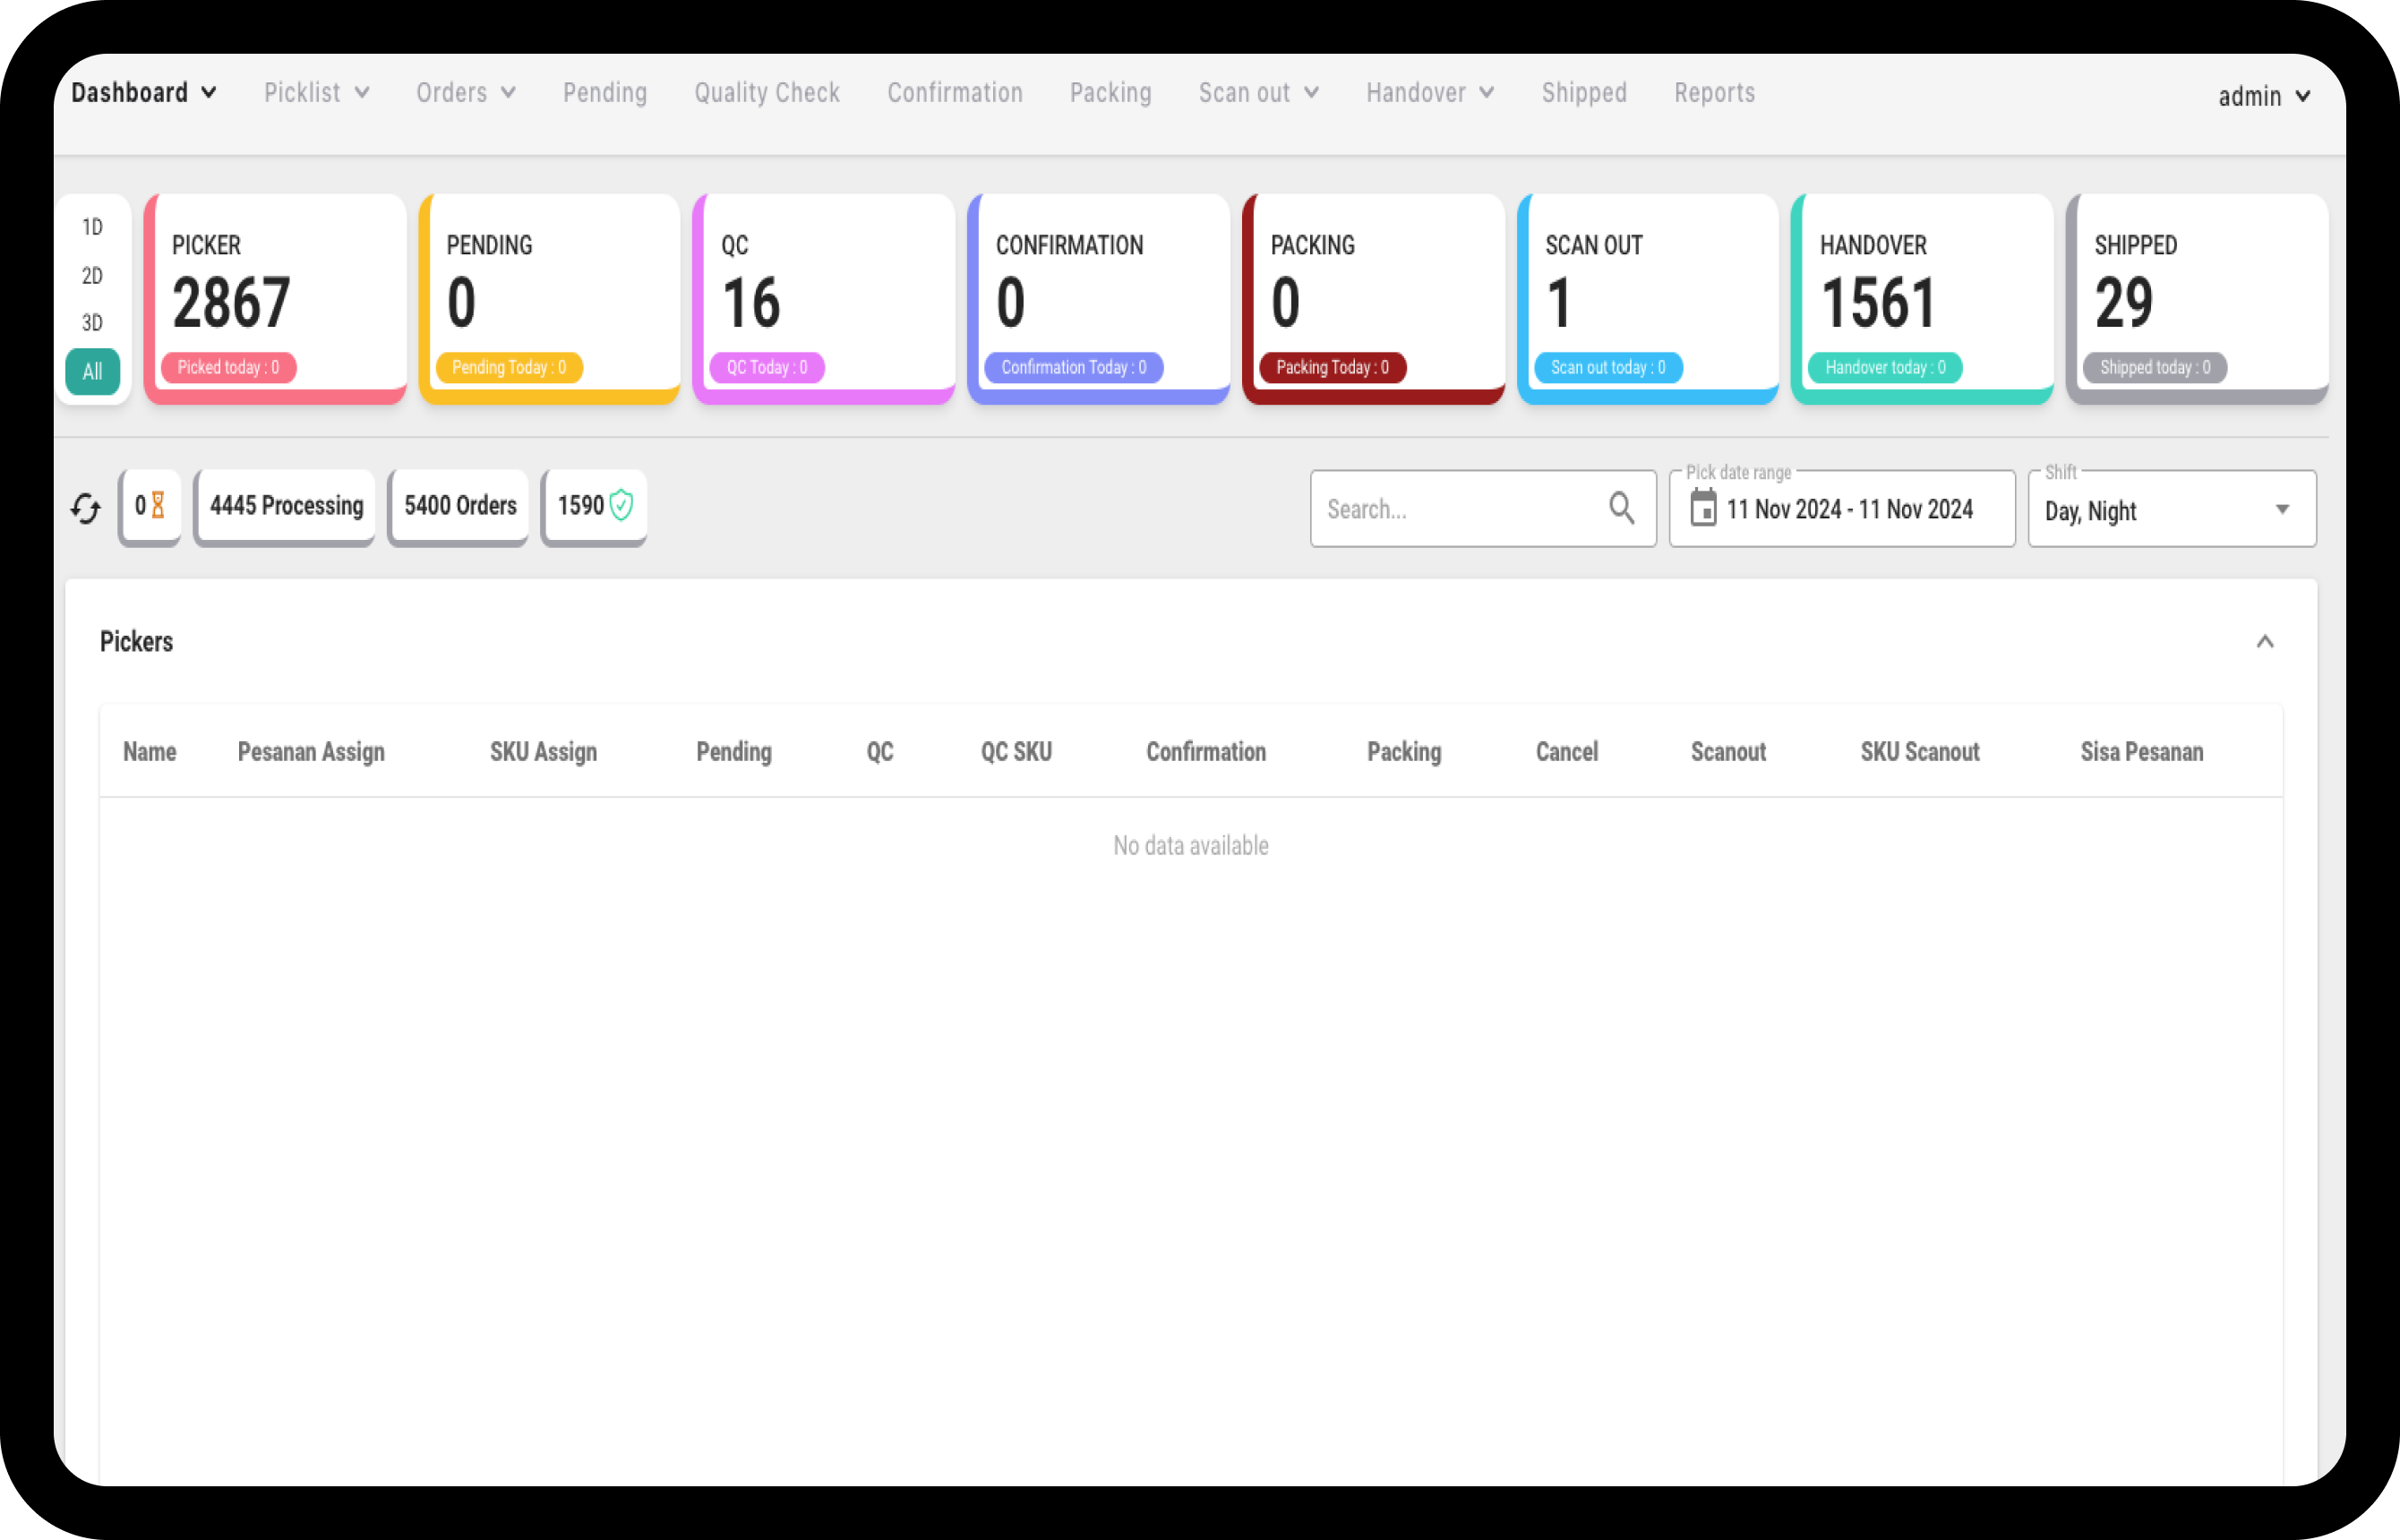Screen dimensions: 2400x1540
Task: Click the Pick date range field
Action: [1842, 509]
